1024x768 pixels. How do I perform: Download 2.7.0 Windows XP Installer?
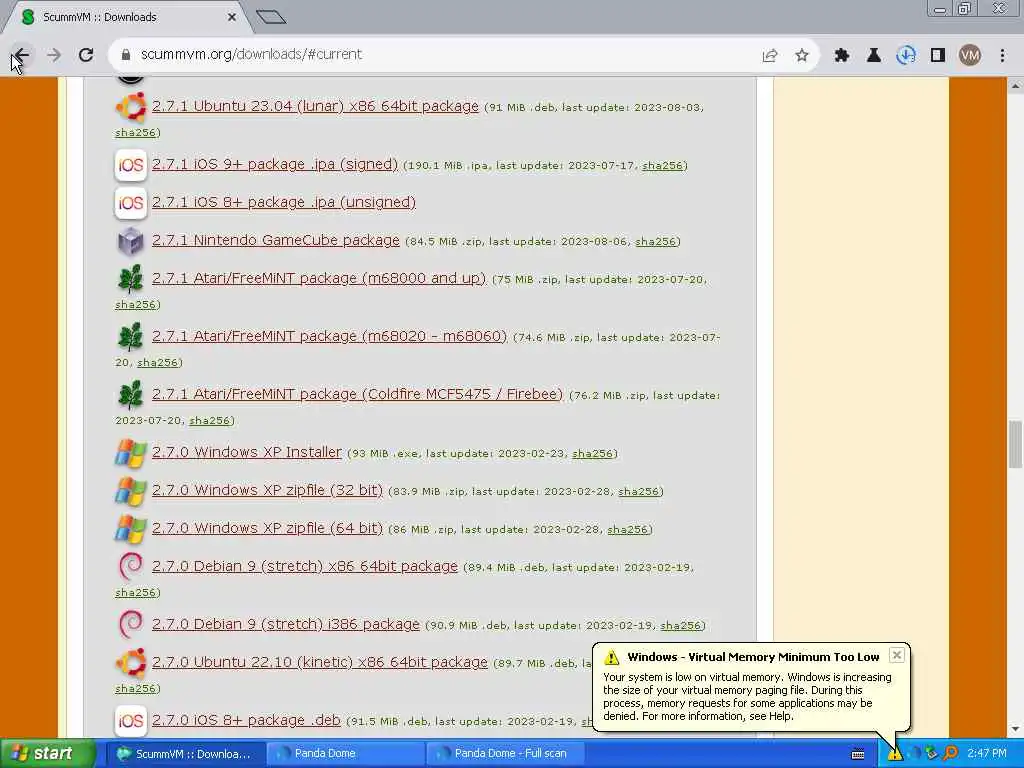click(247, 452)
